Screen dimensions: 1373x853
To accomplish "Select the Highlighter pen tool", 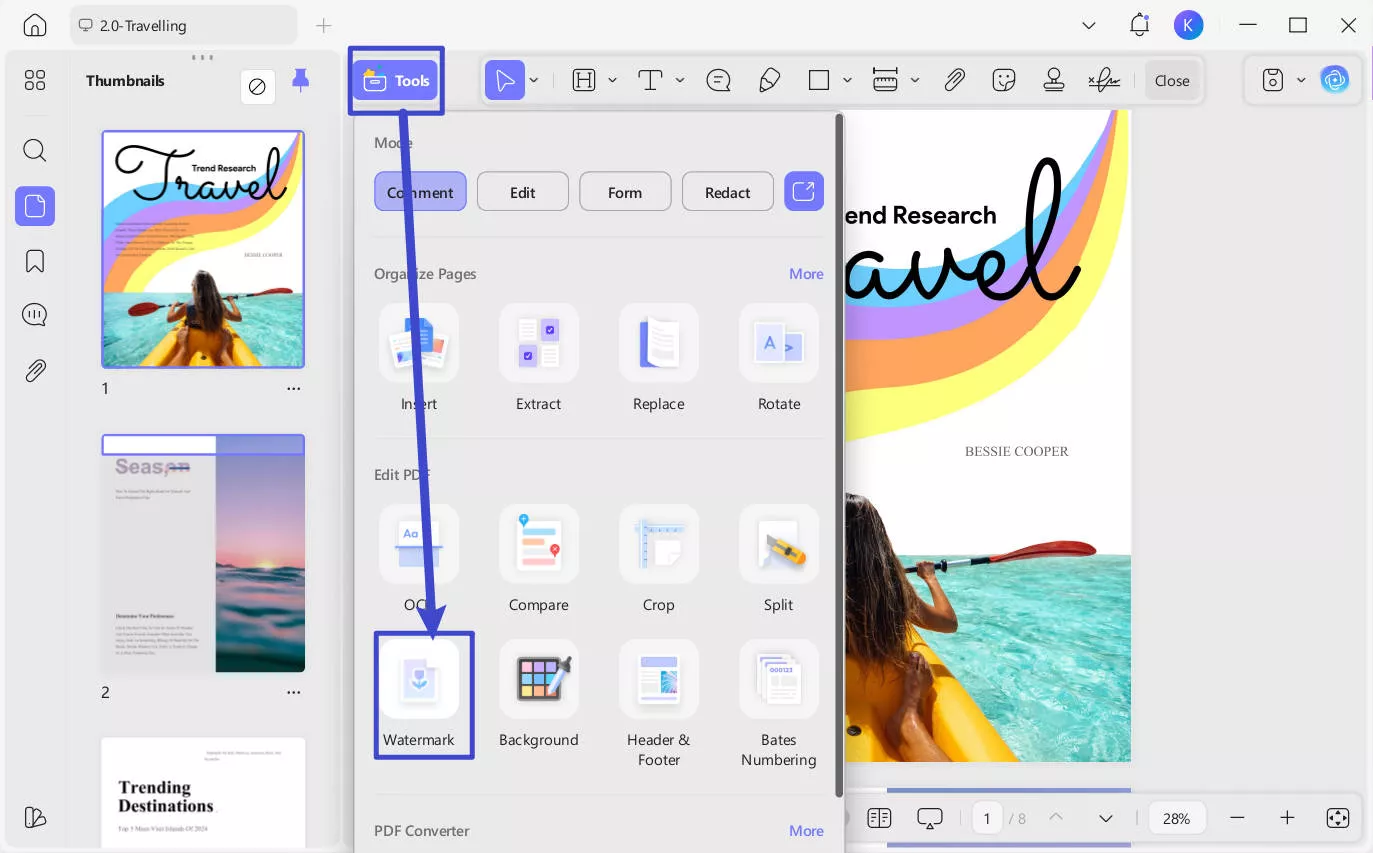I will click(x=769, y=80).
